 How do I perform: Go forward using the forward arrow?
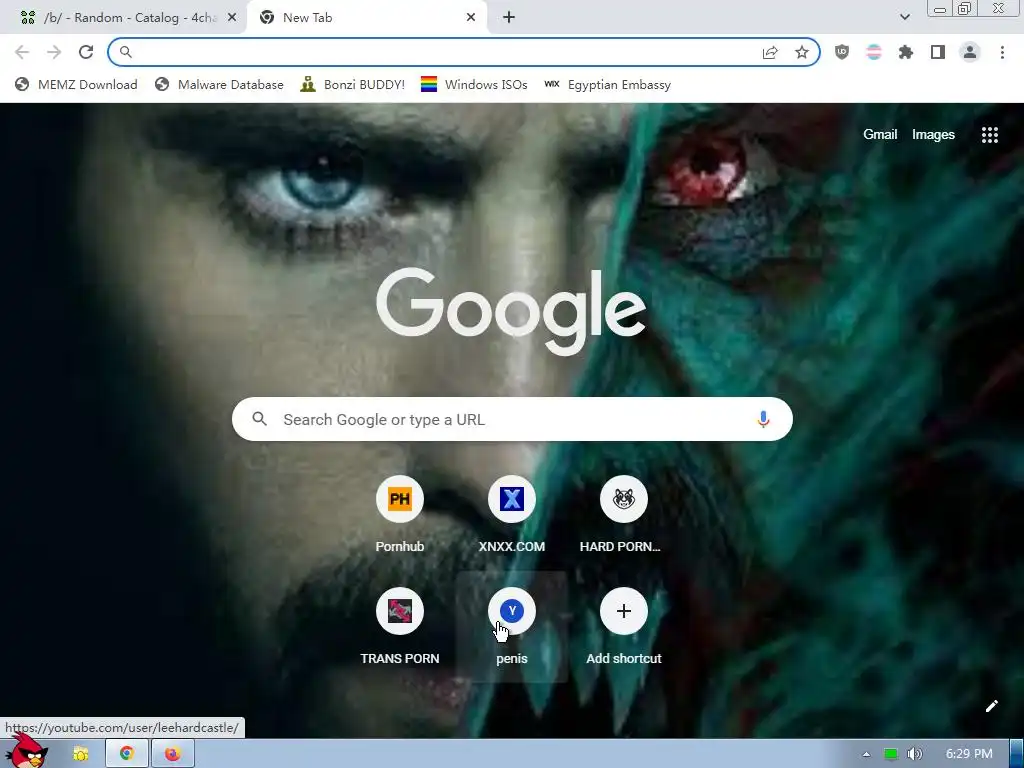54,52
